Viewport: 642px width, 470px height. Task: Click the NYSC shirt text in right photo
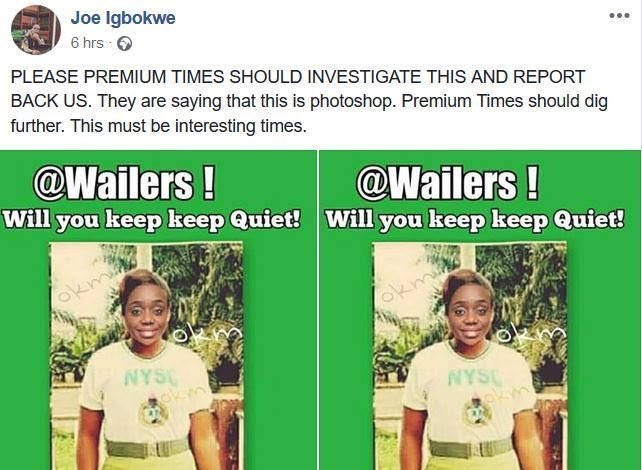(474, 377)
